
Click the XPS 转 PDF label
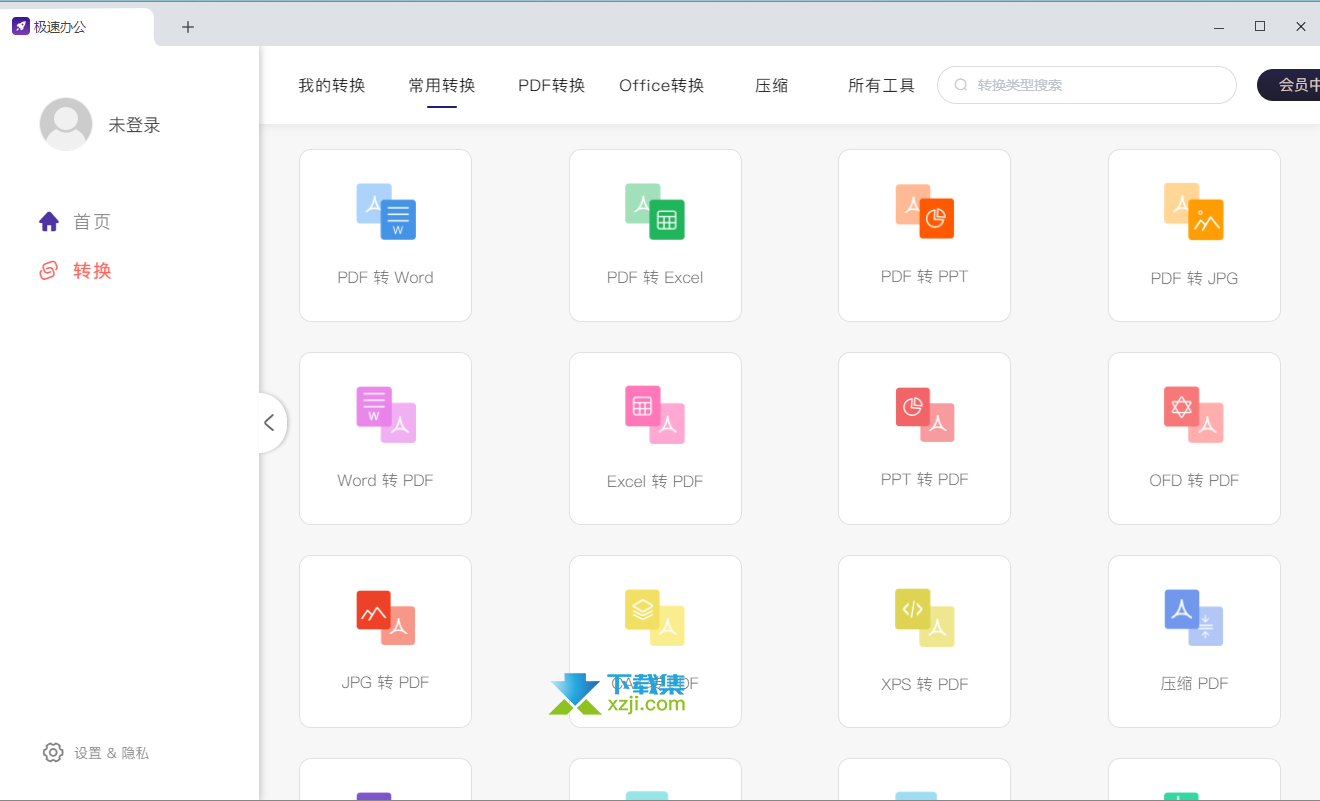pyautogui.click(x=925, y=684)
